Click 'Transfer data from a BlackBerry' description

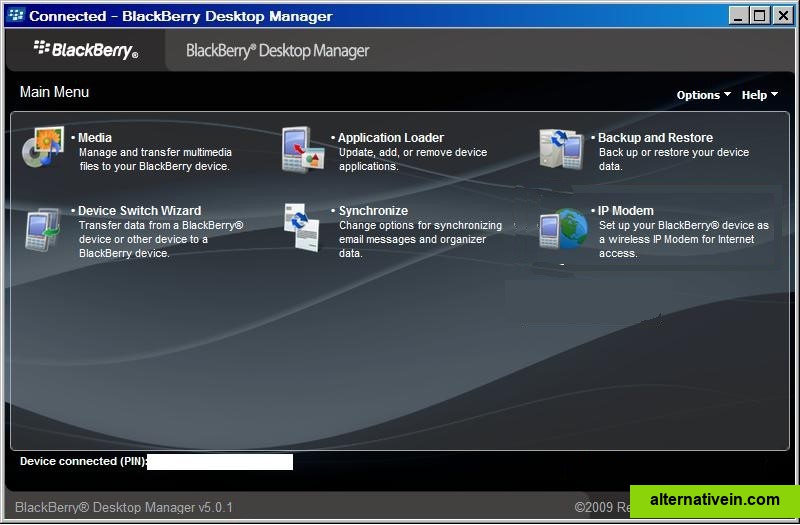click(x=161, y=225)
